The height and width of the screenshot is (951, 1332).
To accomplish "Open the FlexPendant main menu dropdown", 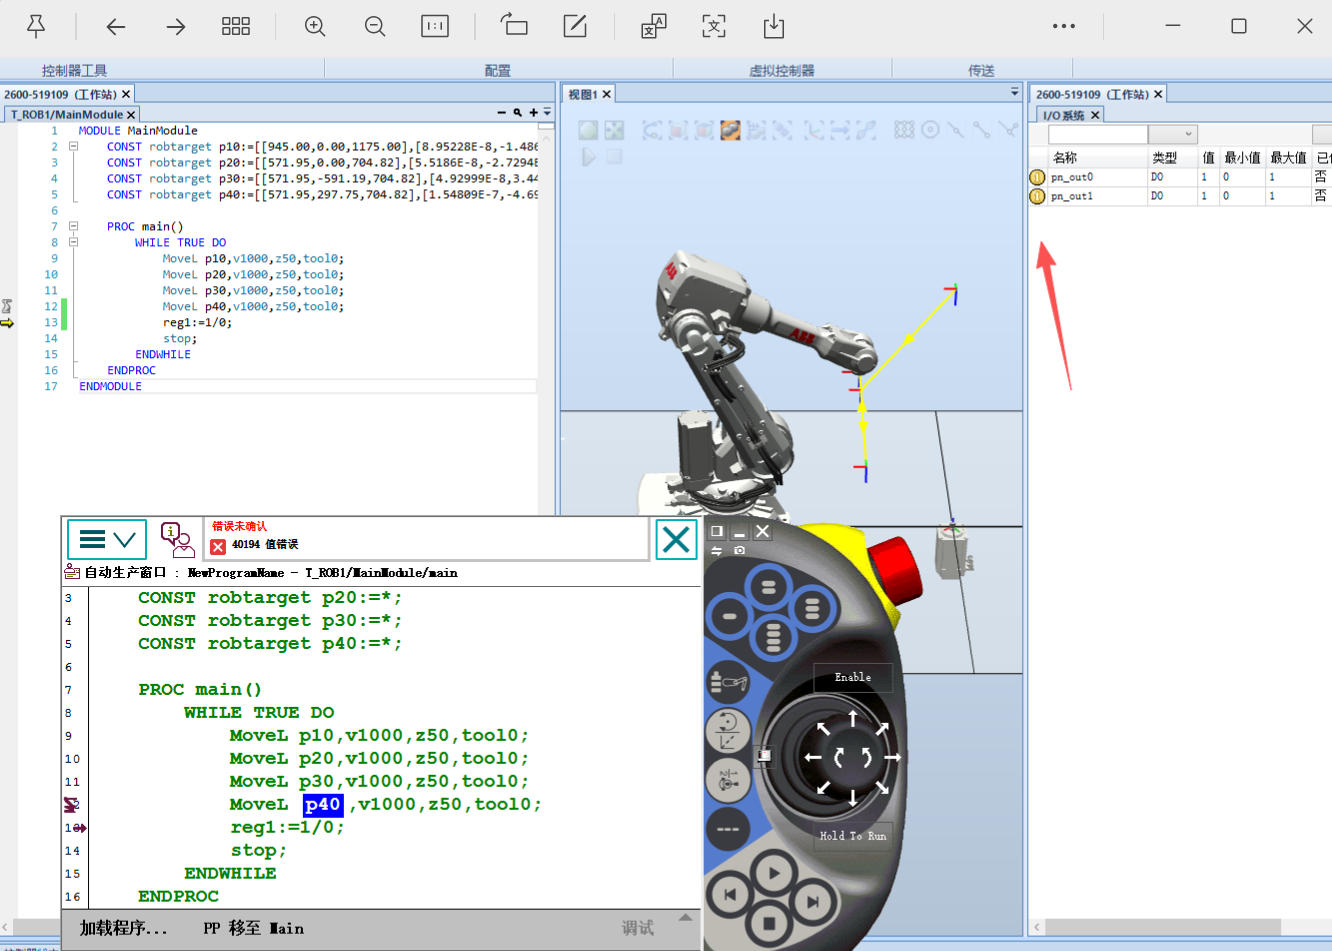I will point(107,540).
